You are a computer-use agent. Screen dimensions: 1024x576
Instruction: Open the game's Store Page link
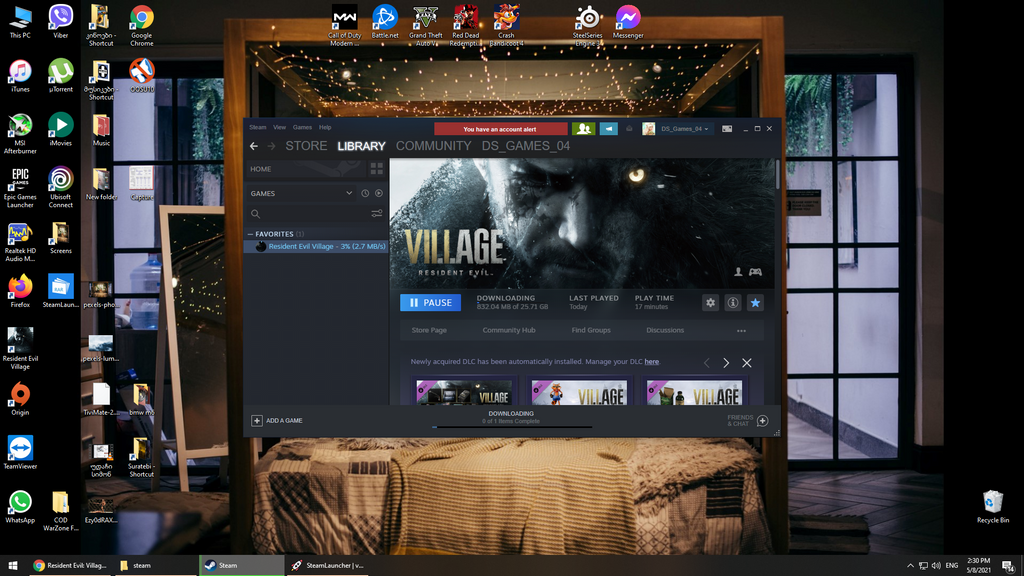(x=429, y=330)
